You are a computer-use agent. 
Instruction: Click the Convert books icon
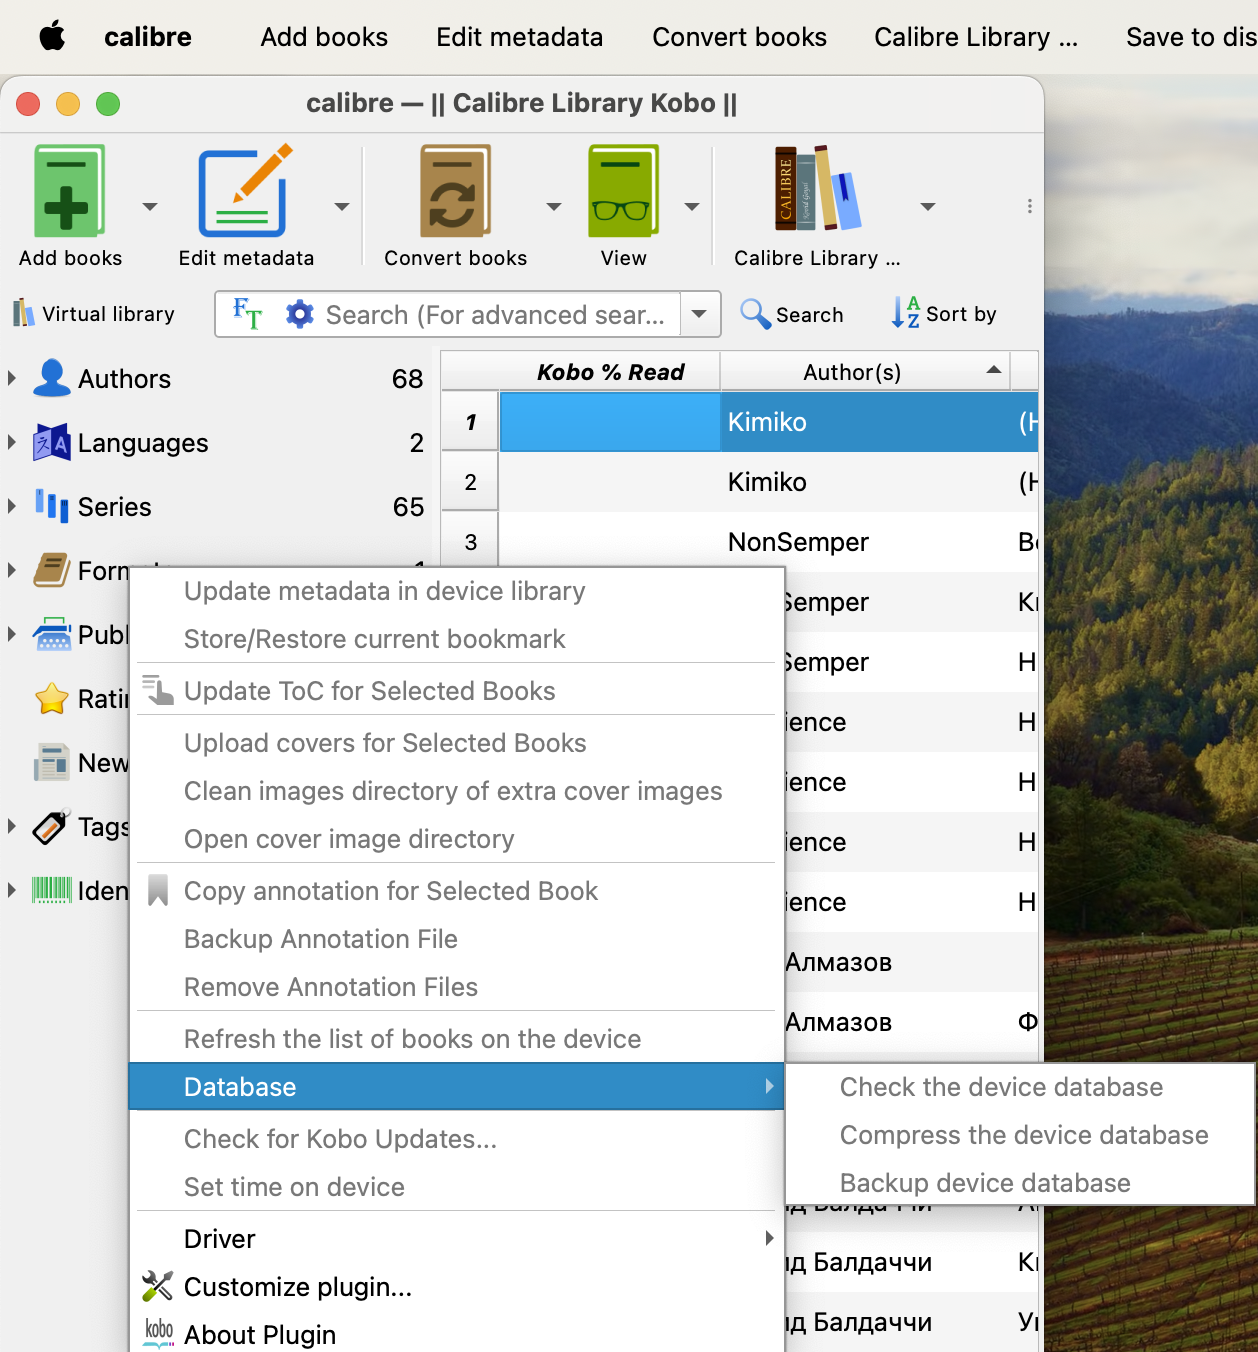[455, 192]
